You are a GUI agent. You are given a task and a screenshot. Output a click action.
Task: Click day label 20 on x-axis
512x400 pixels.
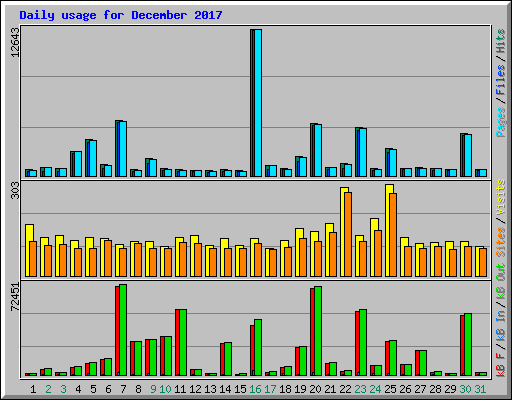pyautogui.click(x=315, y=389)
